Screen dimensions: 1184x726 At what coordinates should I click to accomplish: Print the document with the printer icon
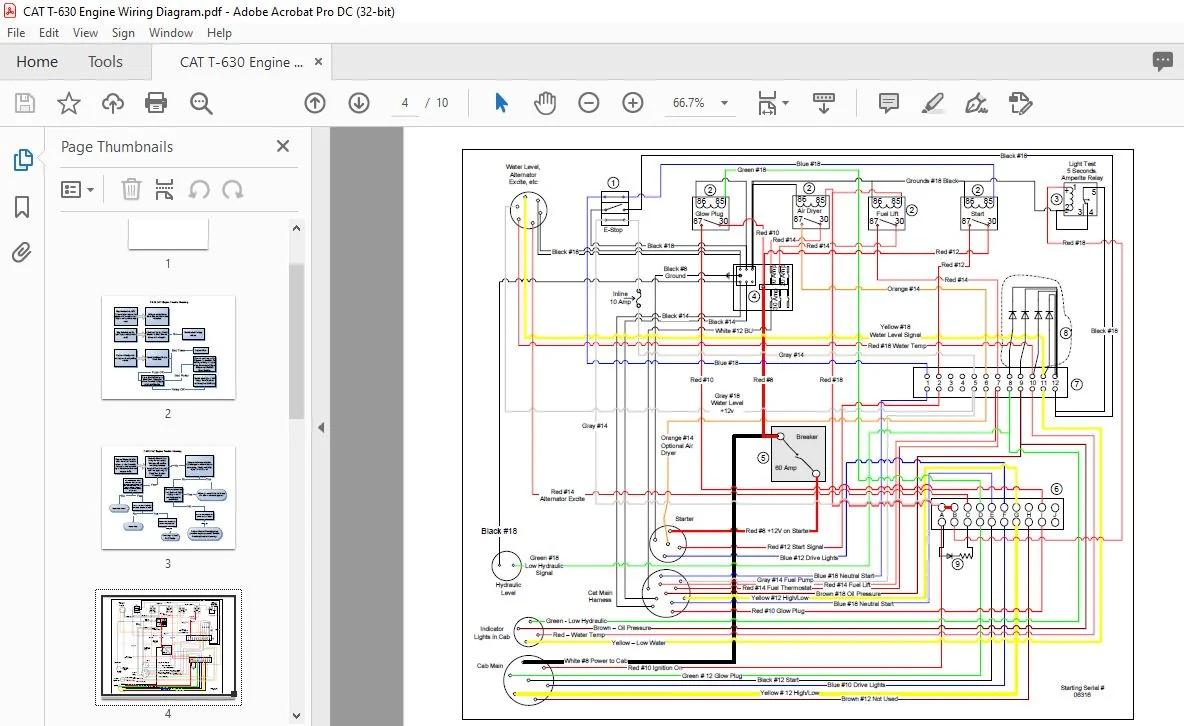(156, 103)
